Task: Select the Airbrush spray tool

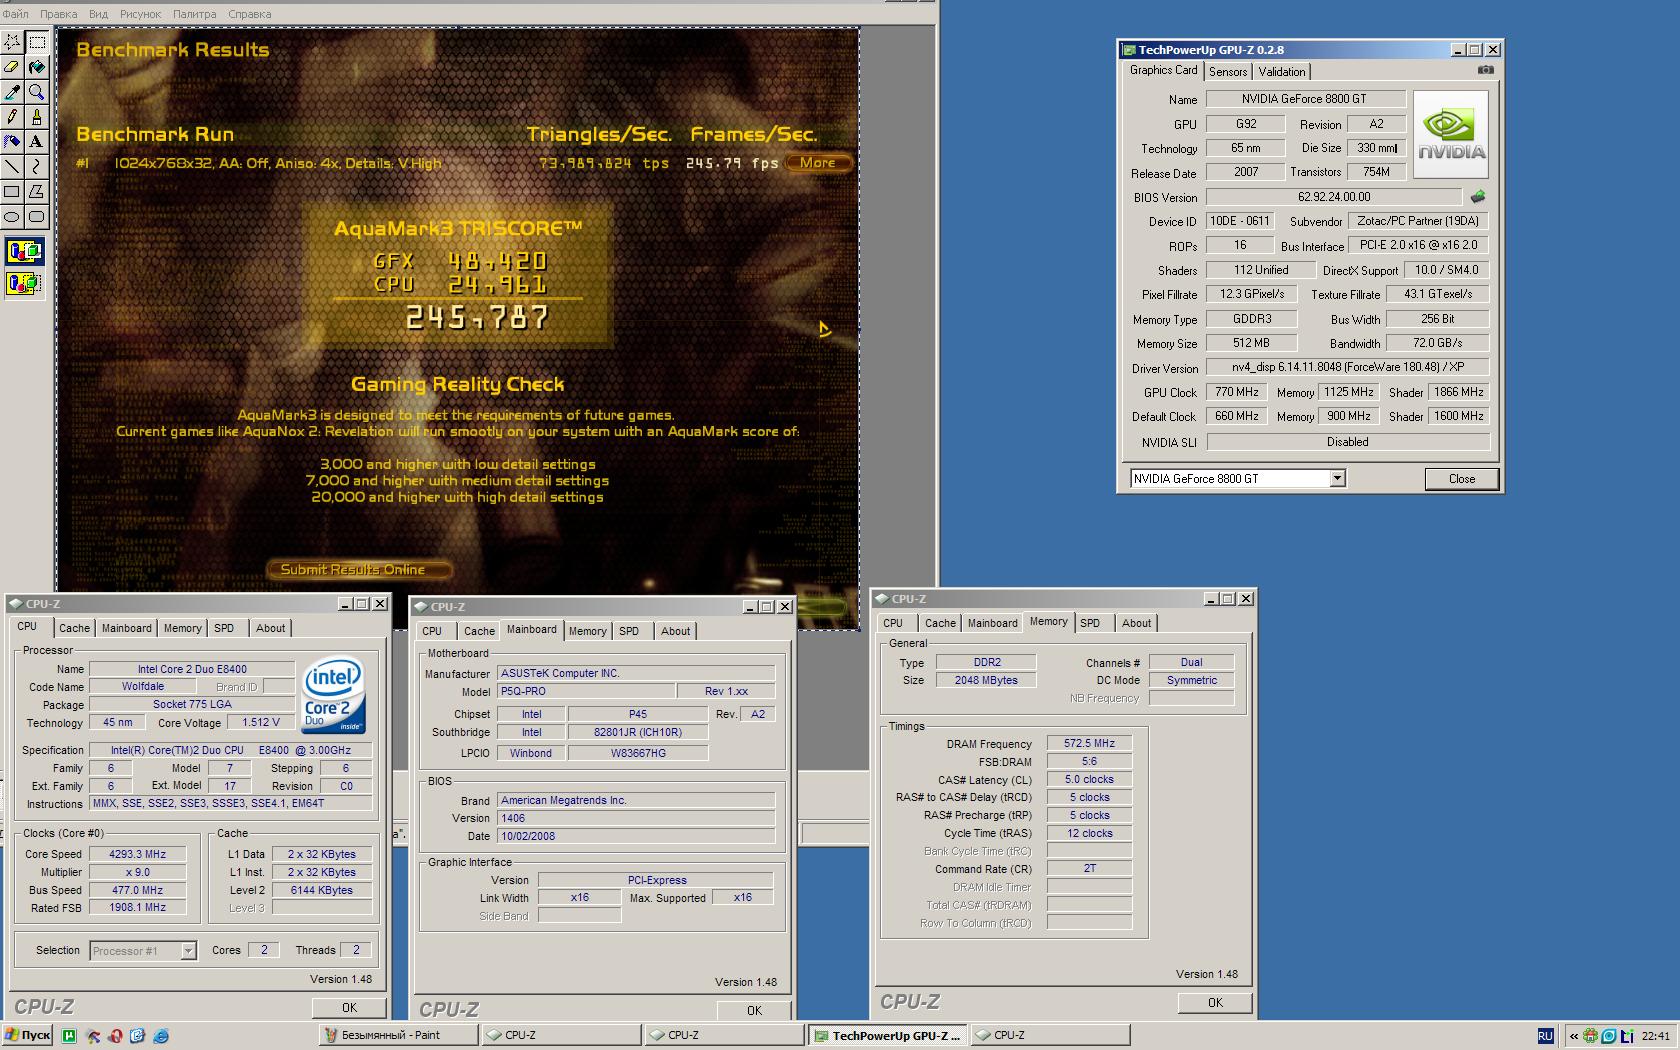Action: pos(12,141)
